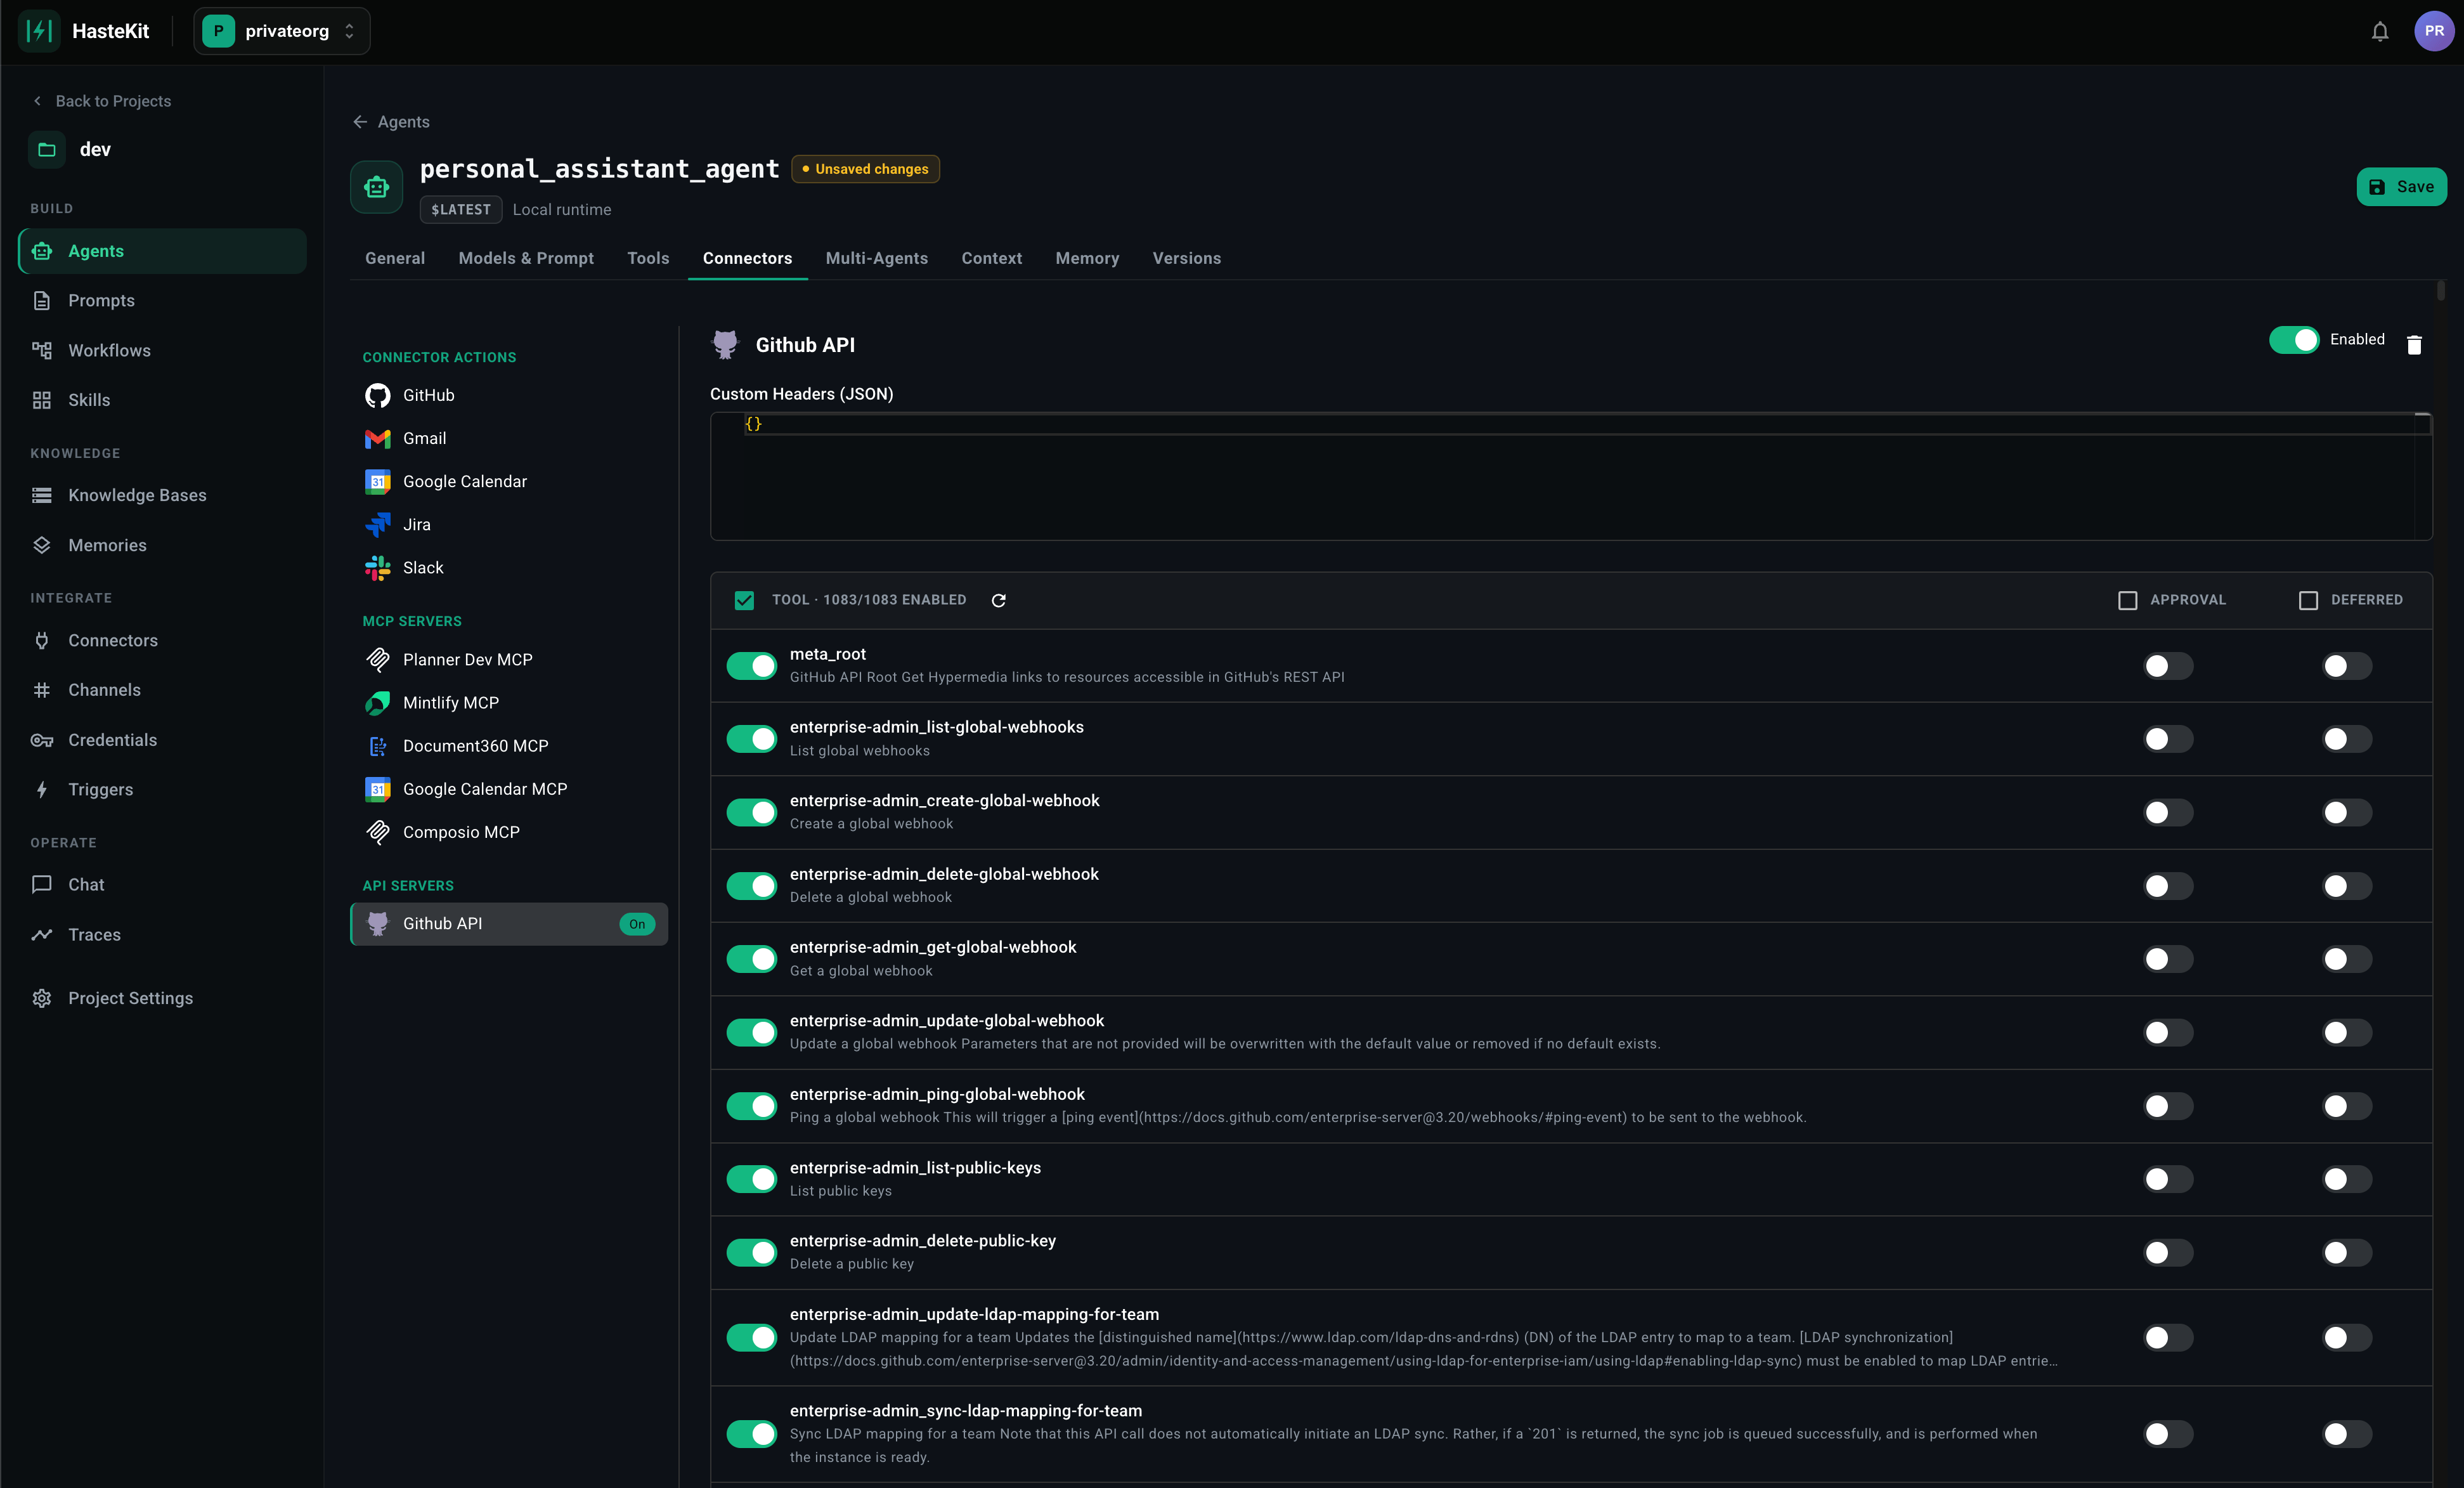Disable enterprise-admin_delete-public-key tool

(x=751, y=1252)
